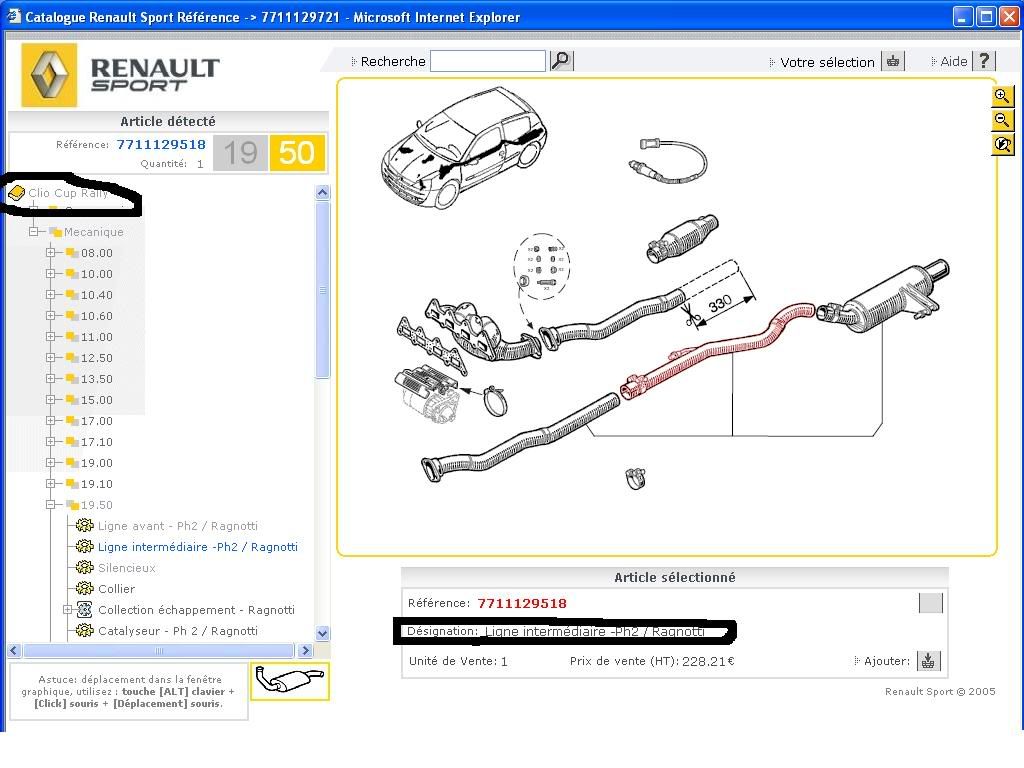This screenshot has height=768, width=1024.
Task: Click the Recherche input field
Action: [488, 61]
